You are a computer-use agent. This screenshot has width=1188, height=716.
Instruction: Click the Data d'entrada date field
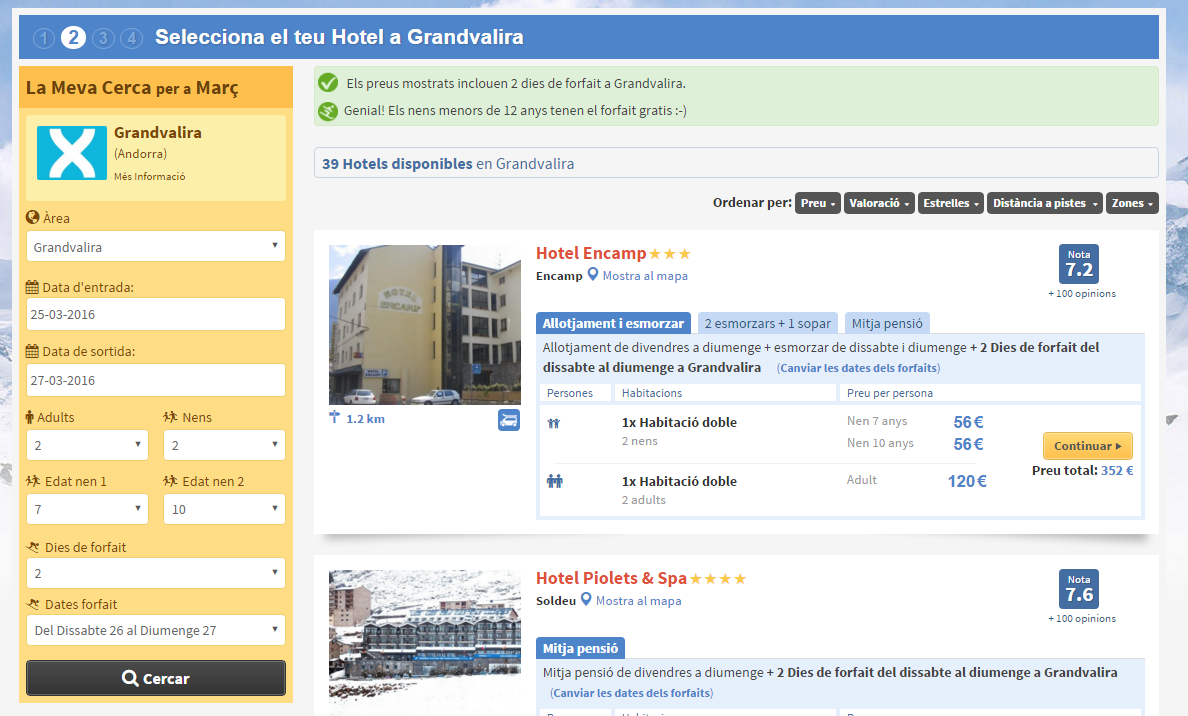coord(155,314)
